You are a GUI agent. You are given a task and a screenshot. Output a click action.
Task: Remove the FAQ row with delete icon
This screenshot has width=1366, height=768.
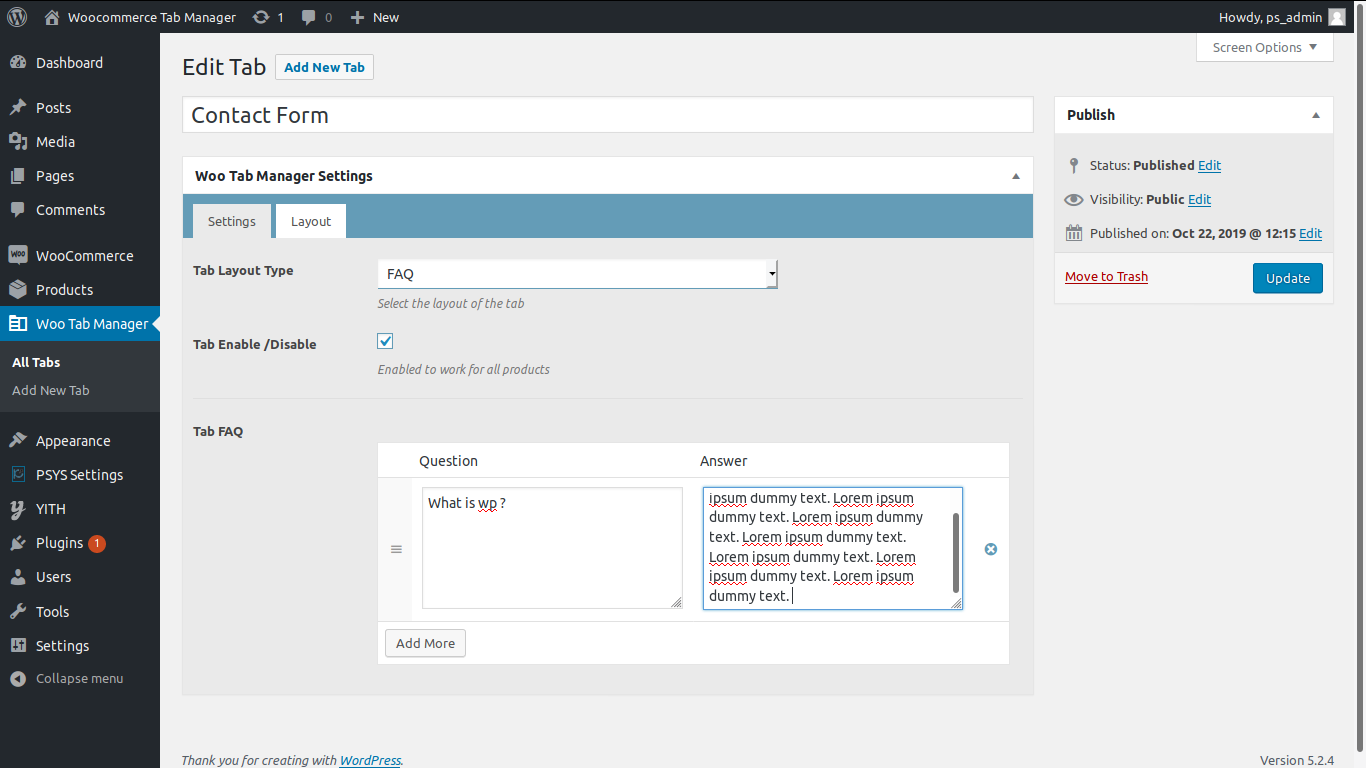tap(991, 549)
